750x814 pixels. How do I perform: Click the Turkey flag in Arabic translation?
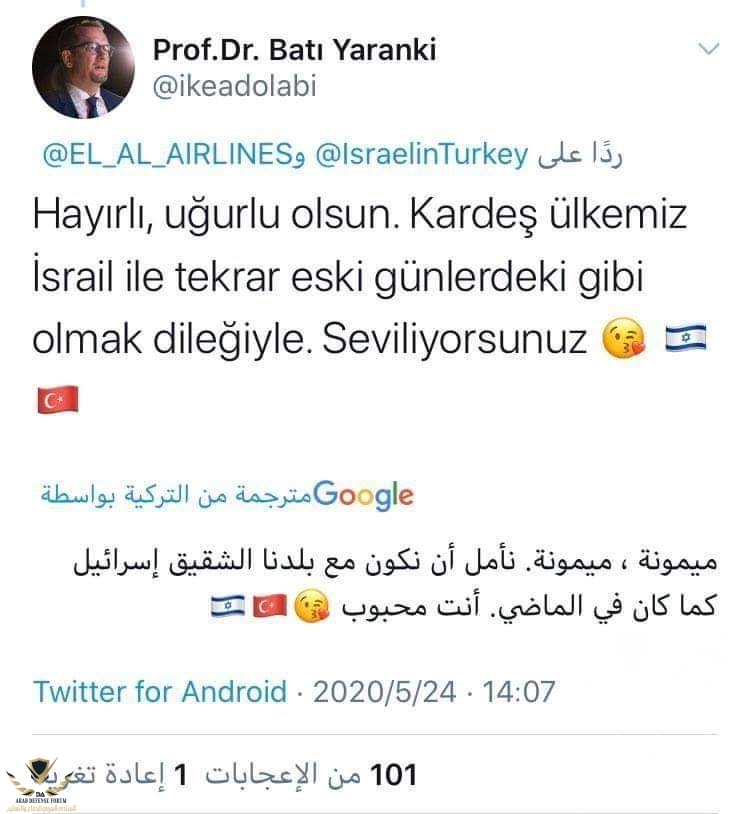(269, 606)
